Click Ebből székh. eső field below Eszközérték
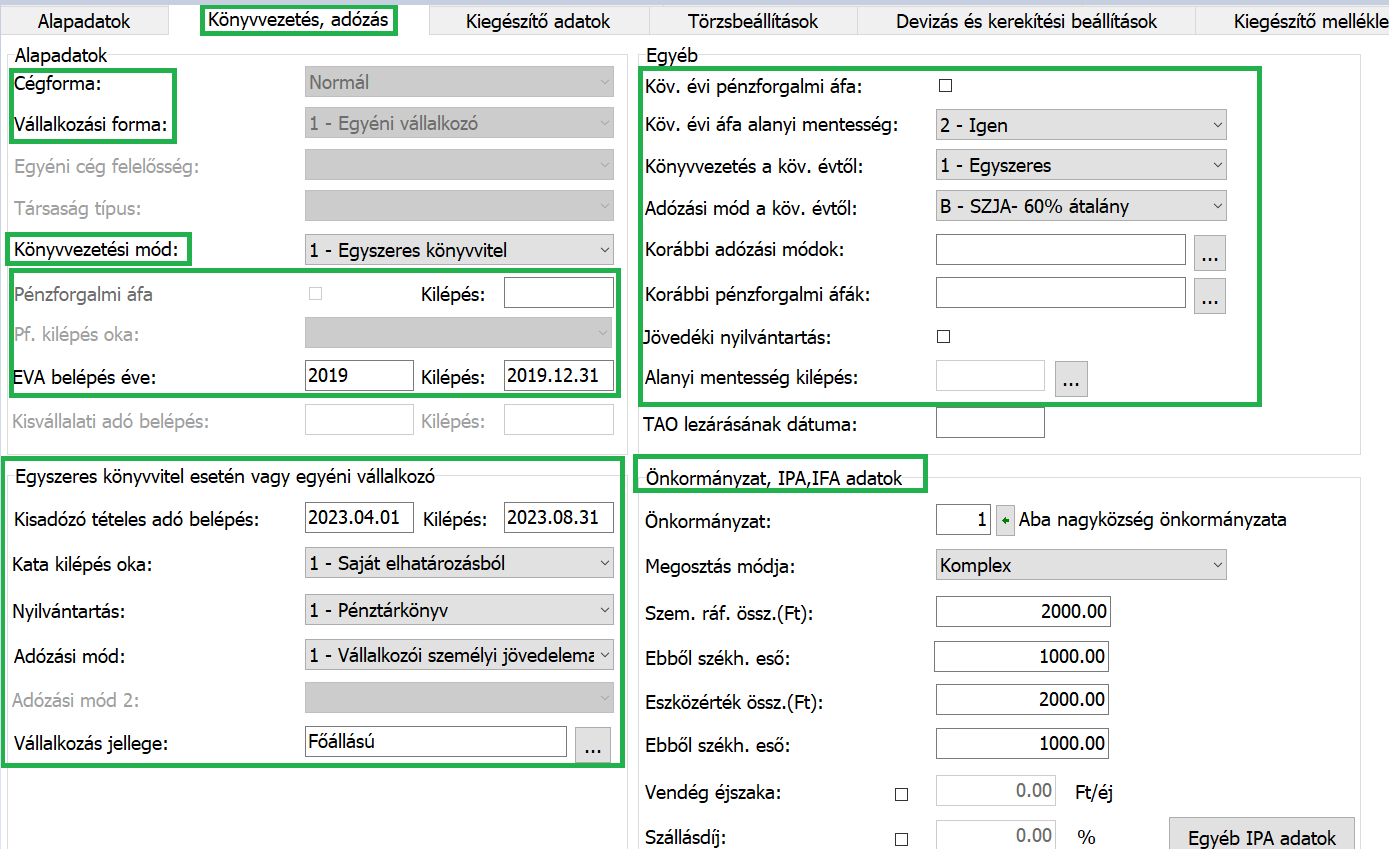Viewport: 1389px width, 849px height. pos(1022,743)
